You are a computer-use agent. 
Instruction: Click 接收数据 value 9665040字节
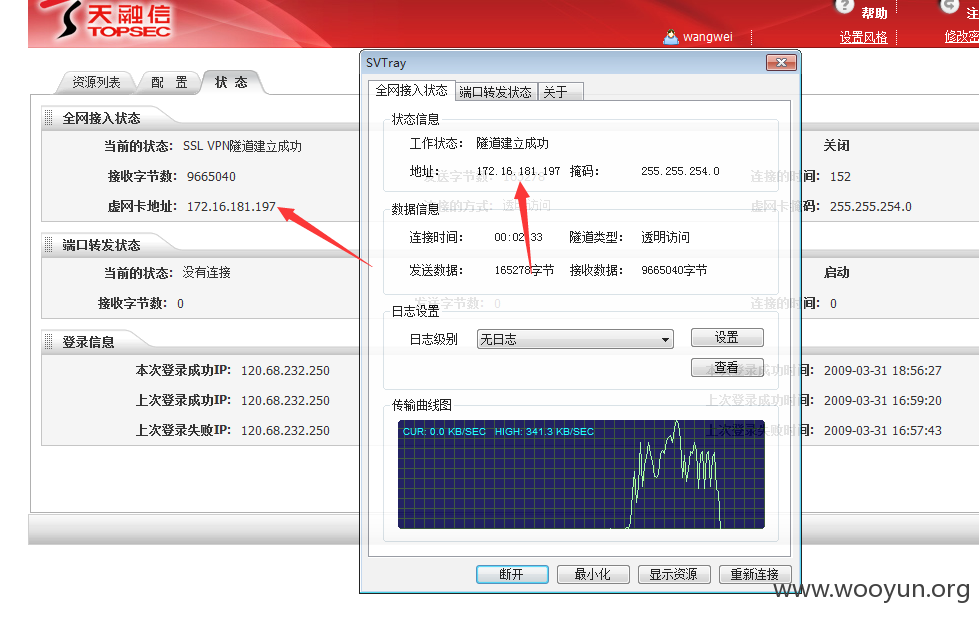674,270
